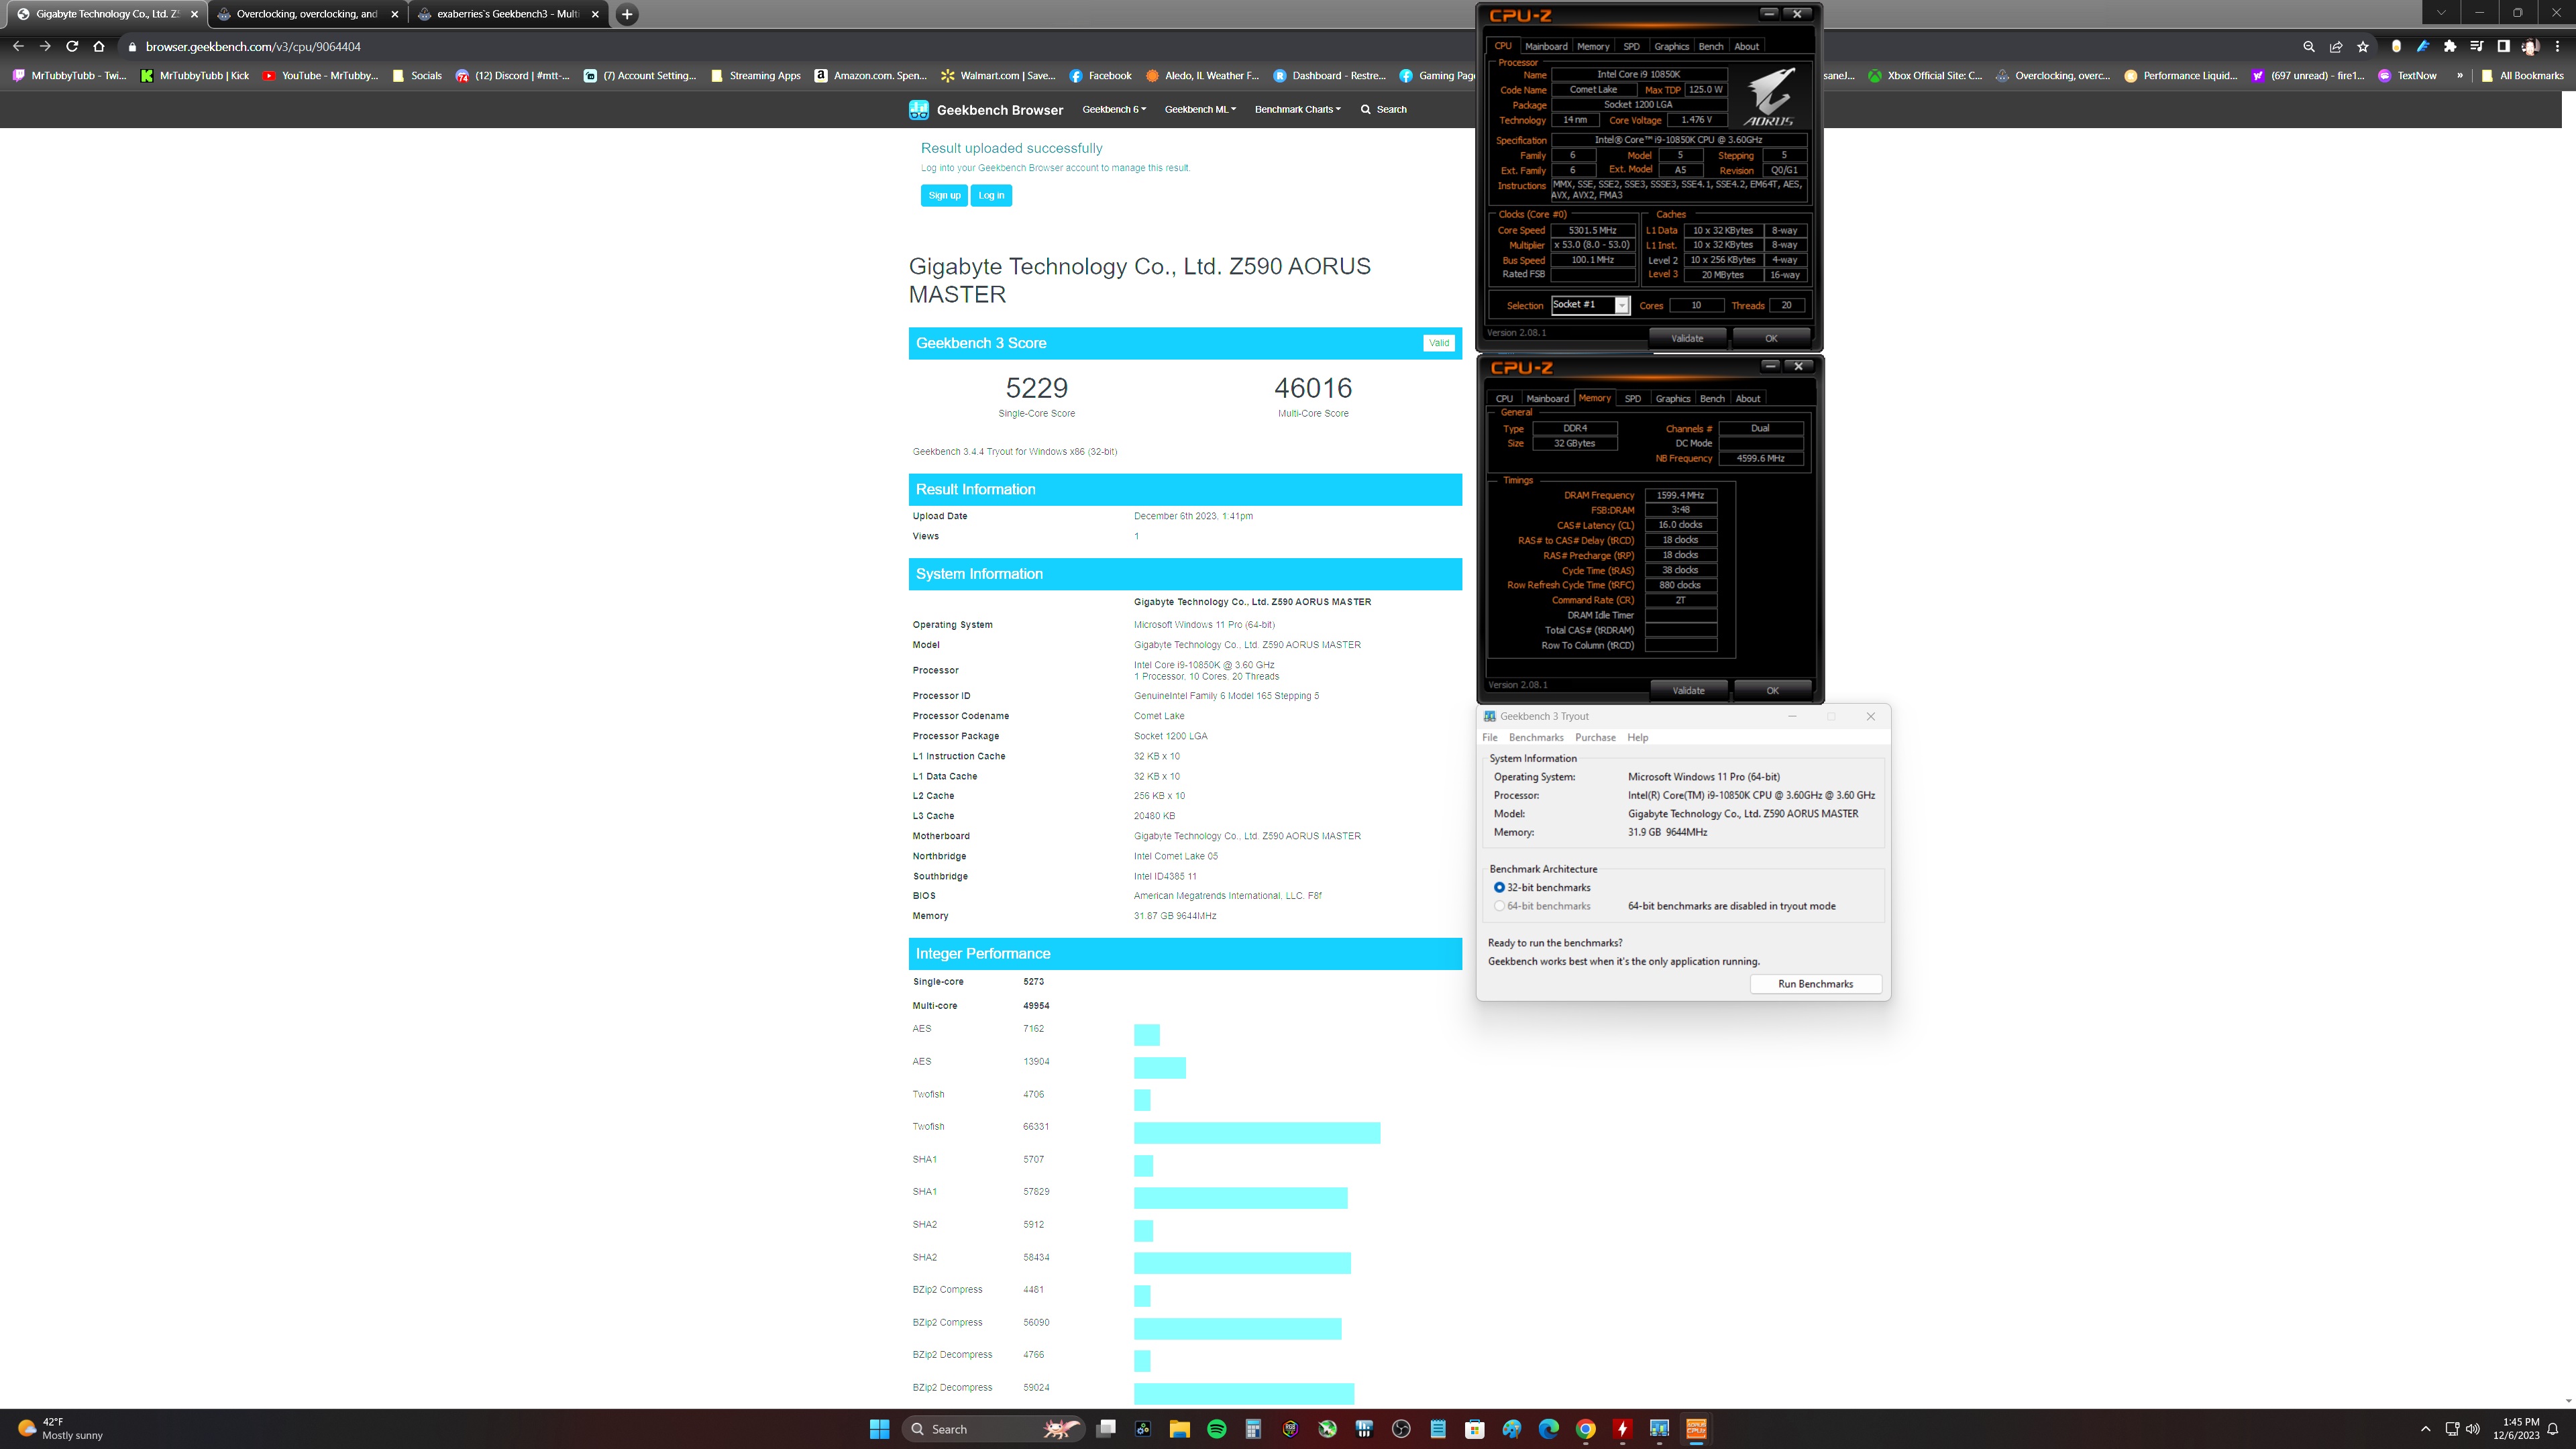This screenshot has width=2576, height=1449.
Task: Close the exaberries's Geekbench3 tab
Action: click(596, 14)
